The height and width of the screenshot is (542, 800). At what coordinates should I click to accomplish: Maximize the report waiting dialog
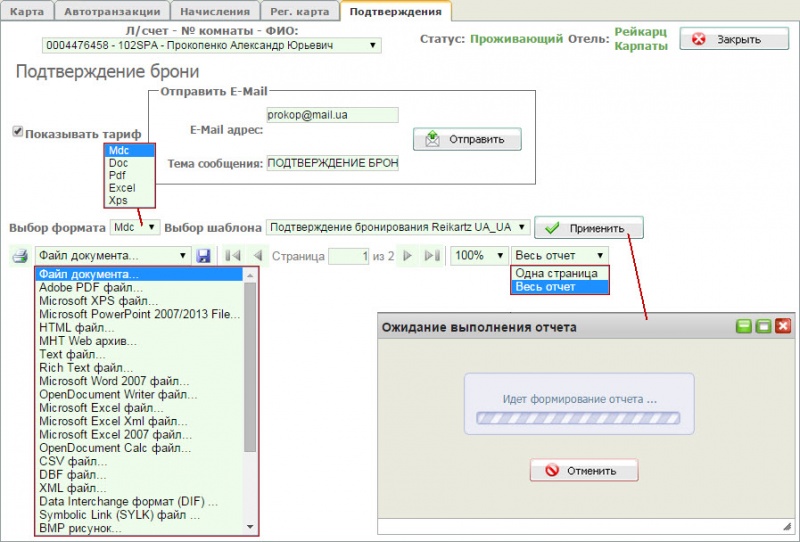[763, 326]
